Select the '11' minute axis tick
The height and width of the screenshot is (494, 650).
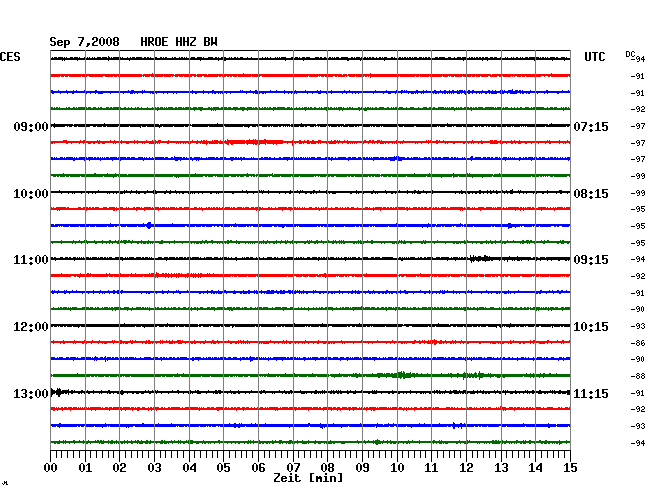[431, 467]
